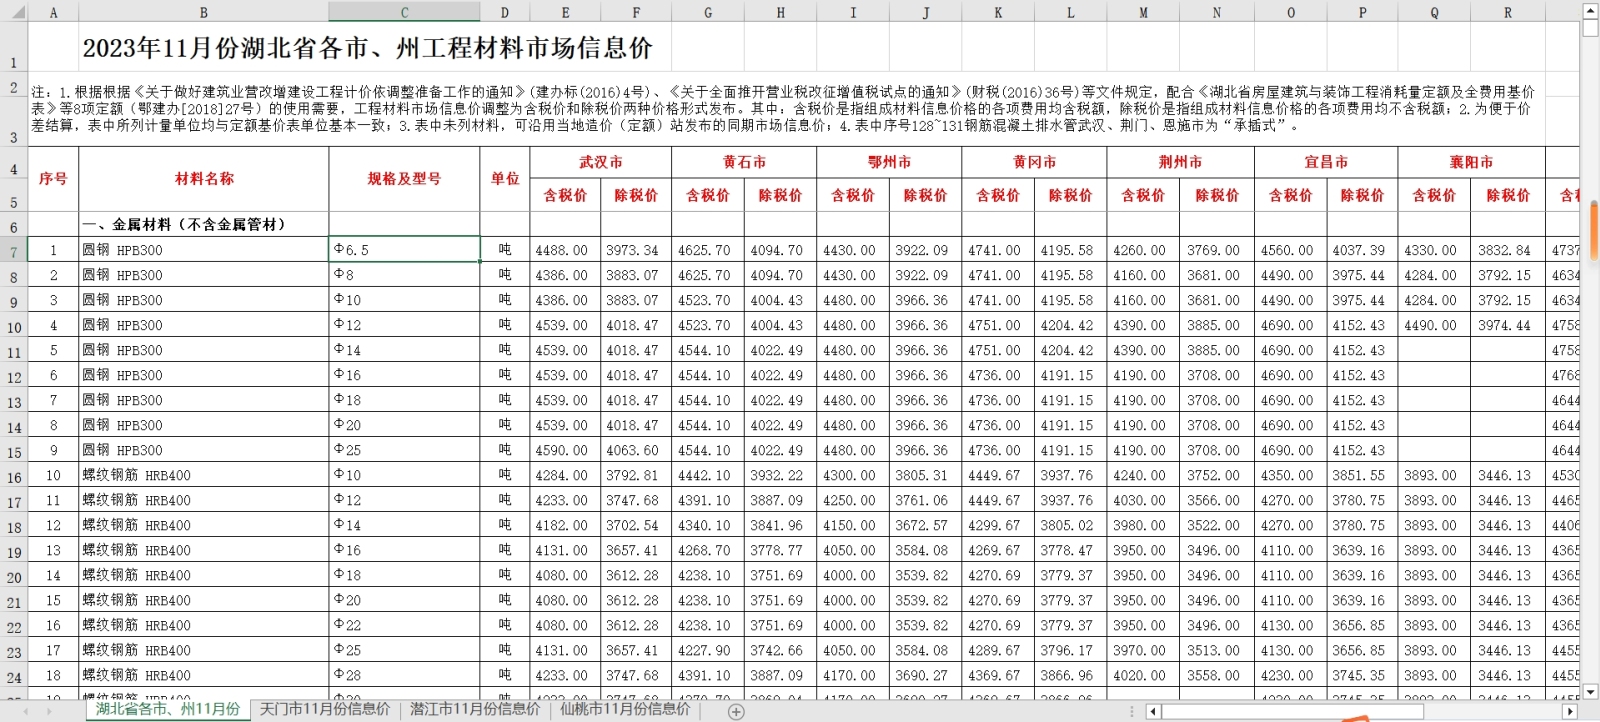
Task: Select the 仙桃市11月份信息价 sheet tab
Action: pyautogui.click(x=624, y=709)
